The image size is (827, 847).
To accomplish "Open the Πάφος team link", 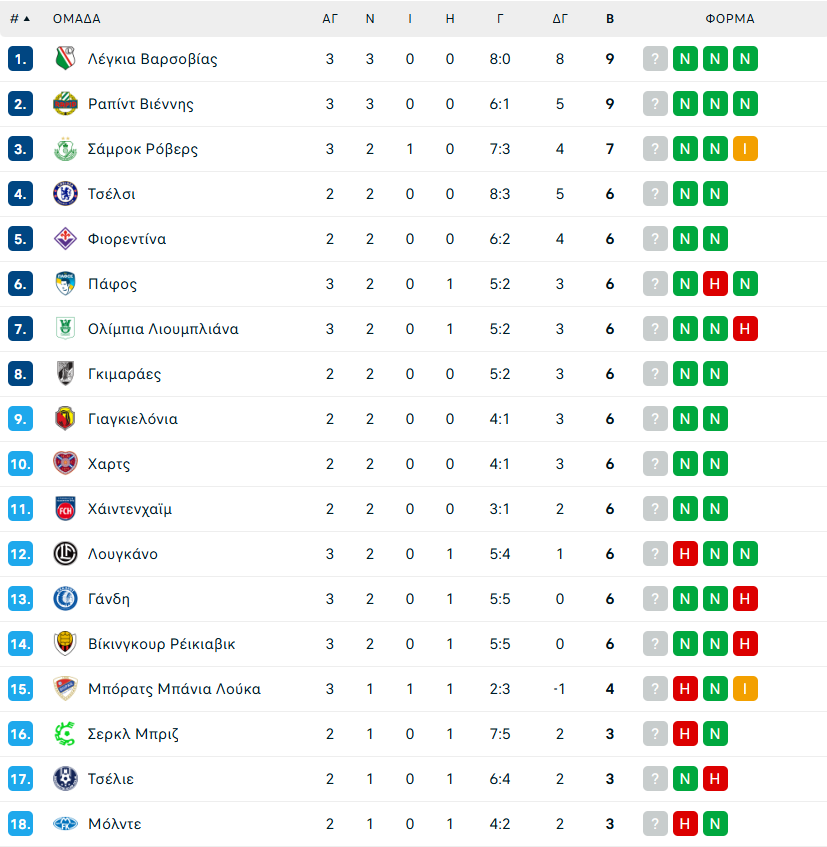I will [112, 284].
